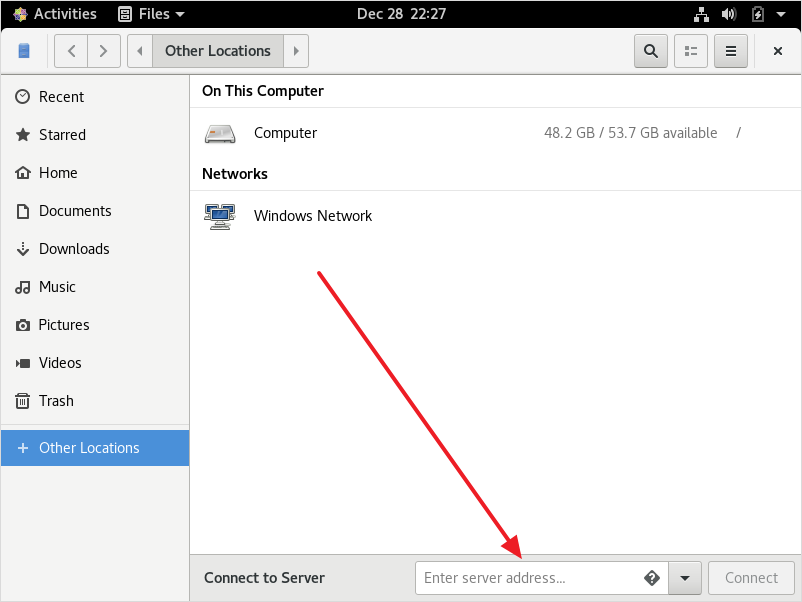Image resolution: width=802 pixels, height=602 pixels.
Task: Expand the Files application menu
Action: 151,14
